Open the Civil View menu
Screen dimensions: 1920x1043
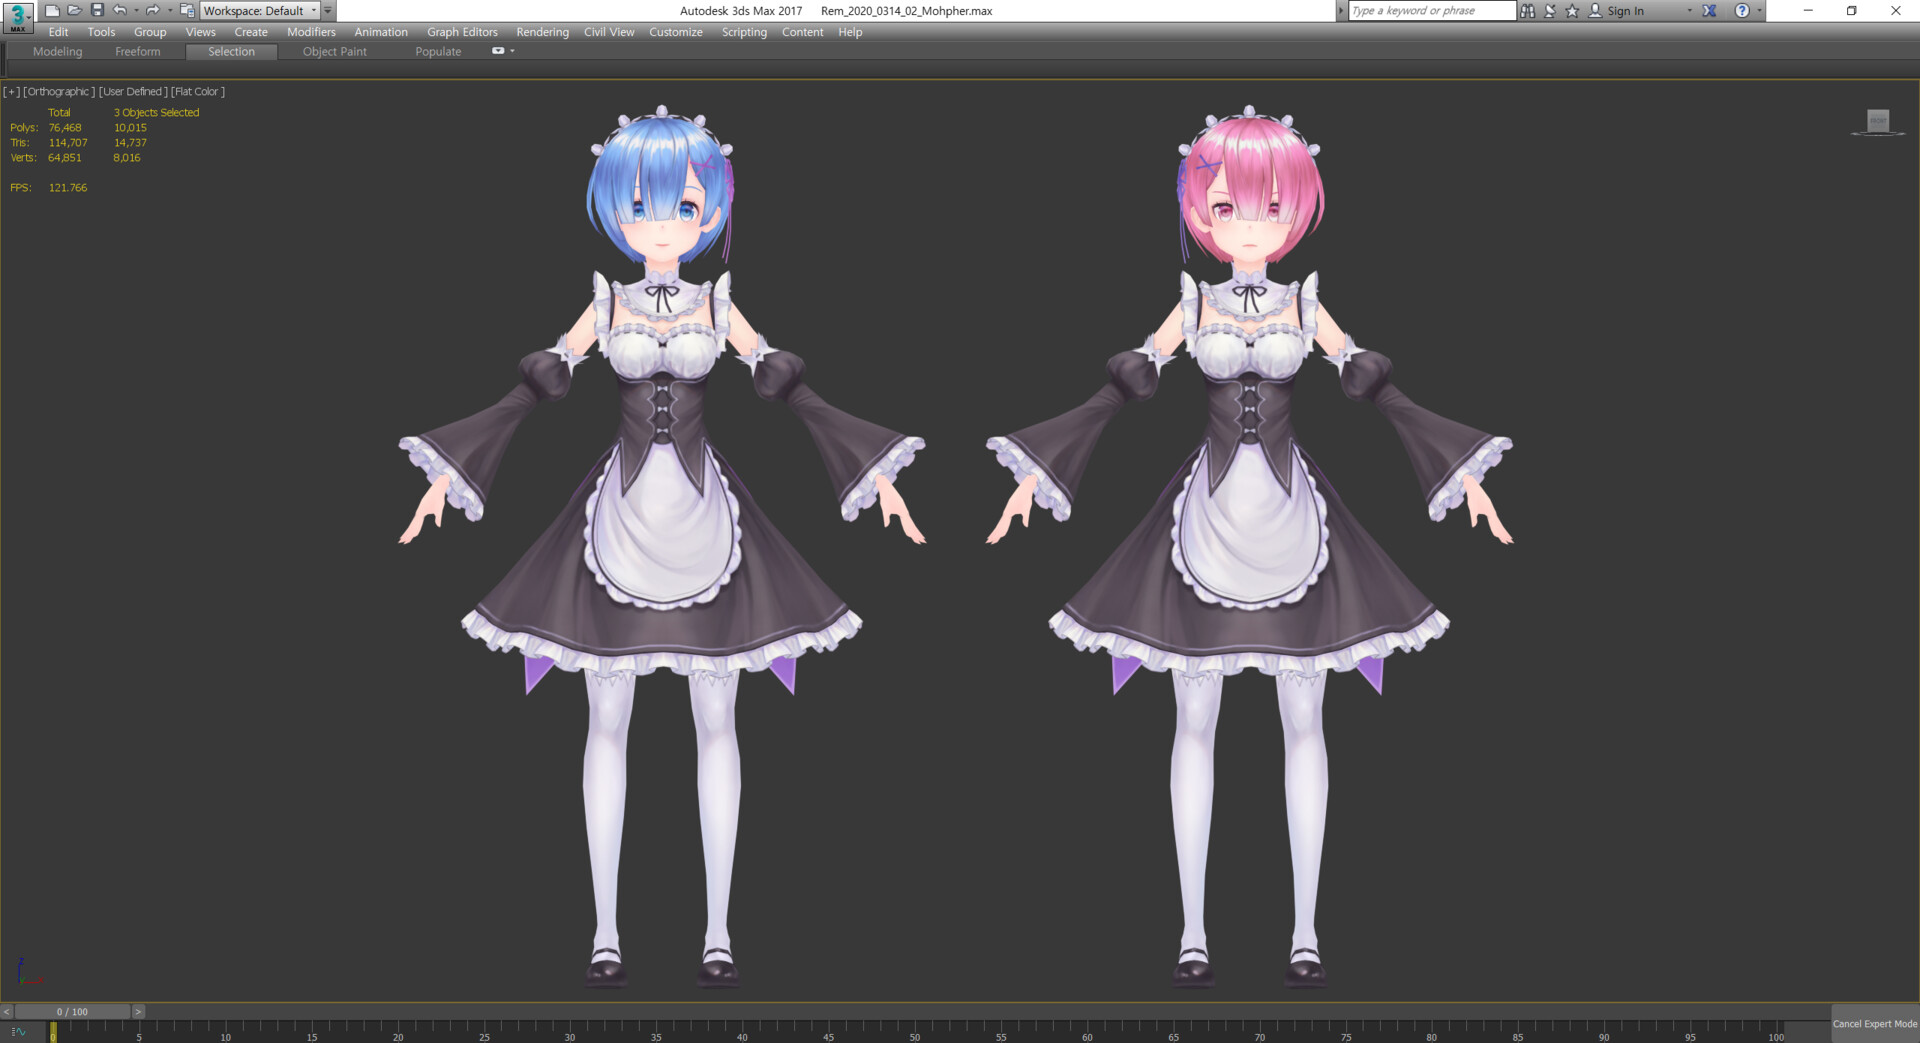[x=609, y=32]
